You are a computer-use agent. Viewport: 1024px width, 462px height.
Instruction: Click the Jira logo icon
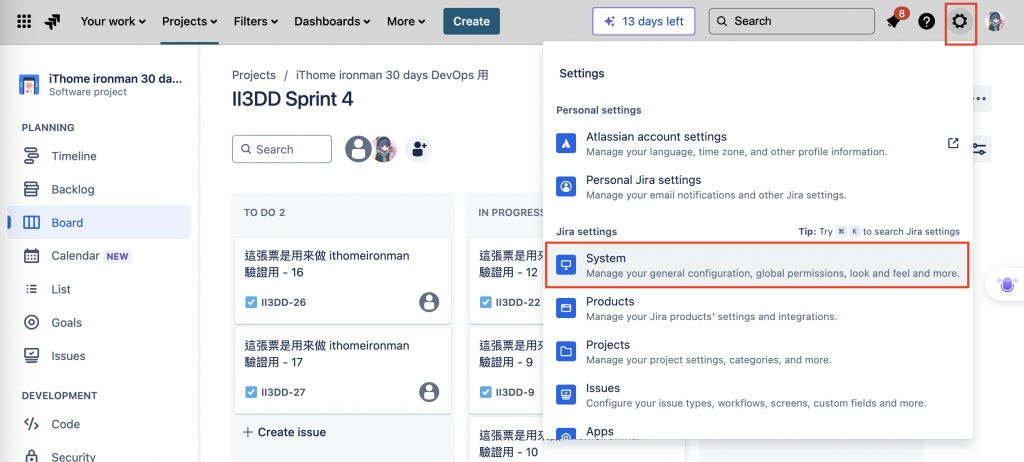click(53, 22)
